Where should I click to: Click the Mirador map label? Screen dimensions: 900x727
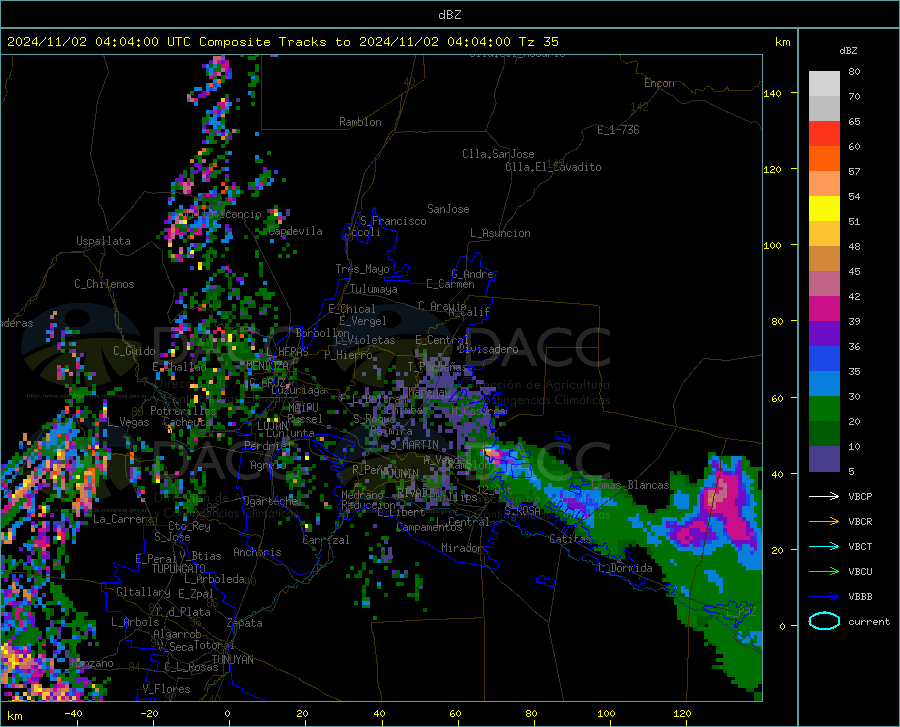[462, 548]
